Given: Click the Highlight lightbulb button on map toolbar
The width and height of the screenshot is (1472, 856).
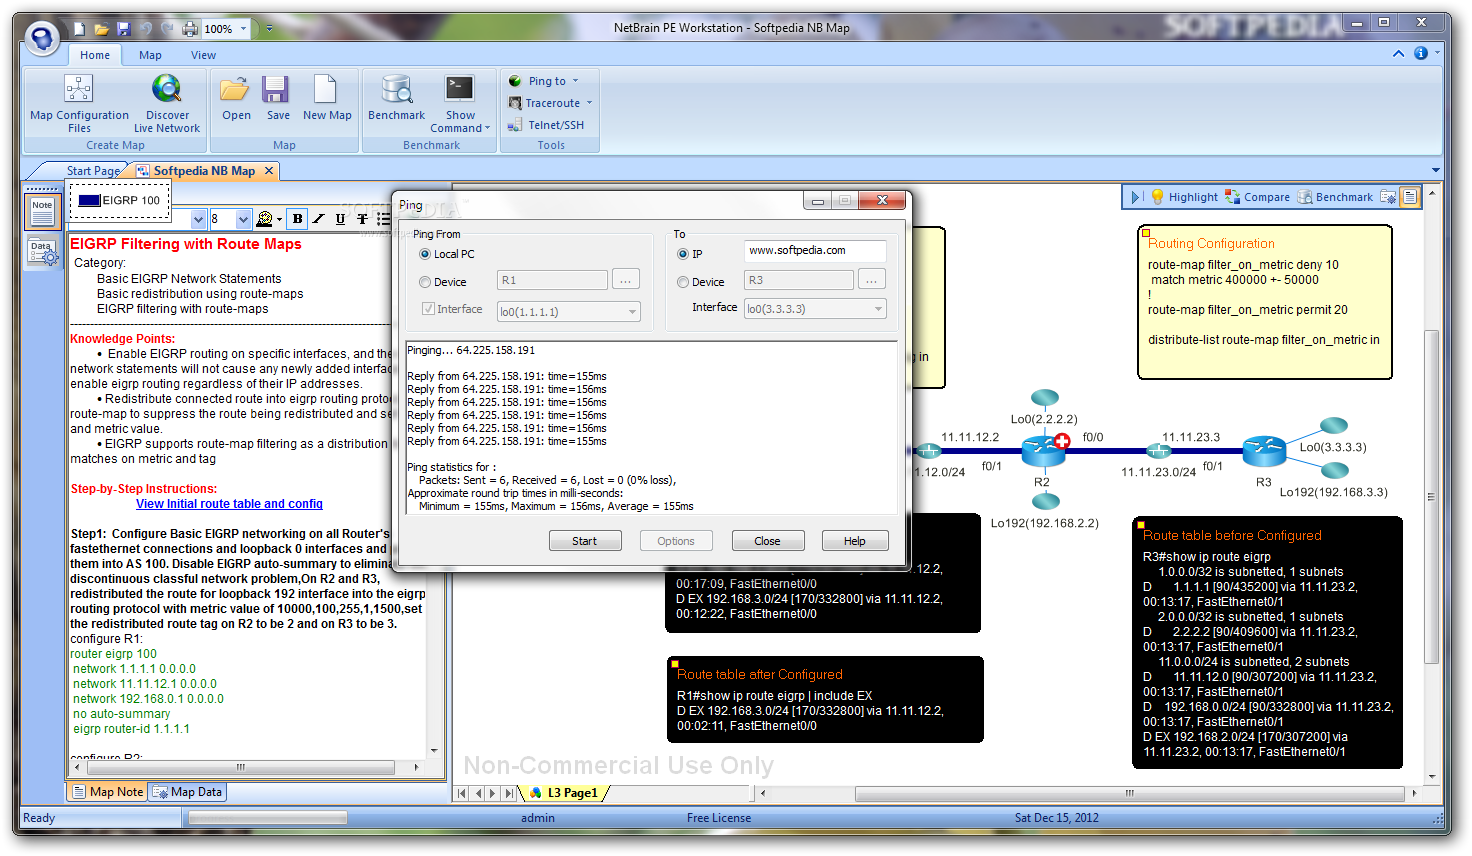Looking at the screenshot, I should point(1184,197).
